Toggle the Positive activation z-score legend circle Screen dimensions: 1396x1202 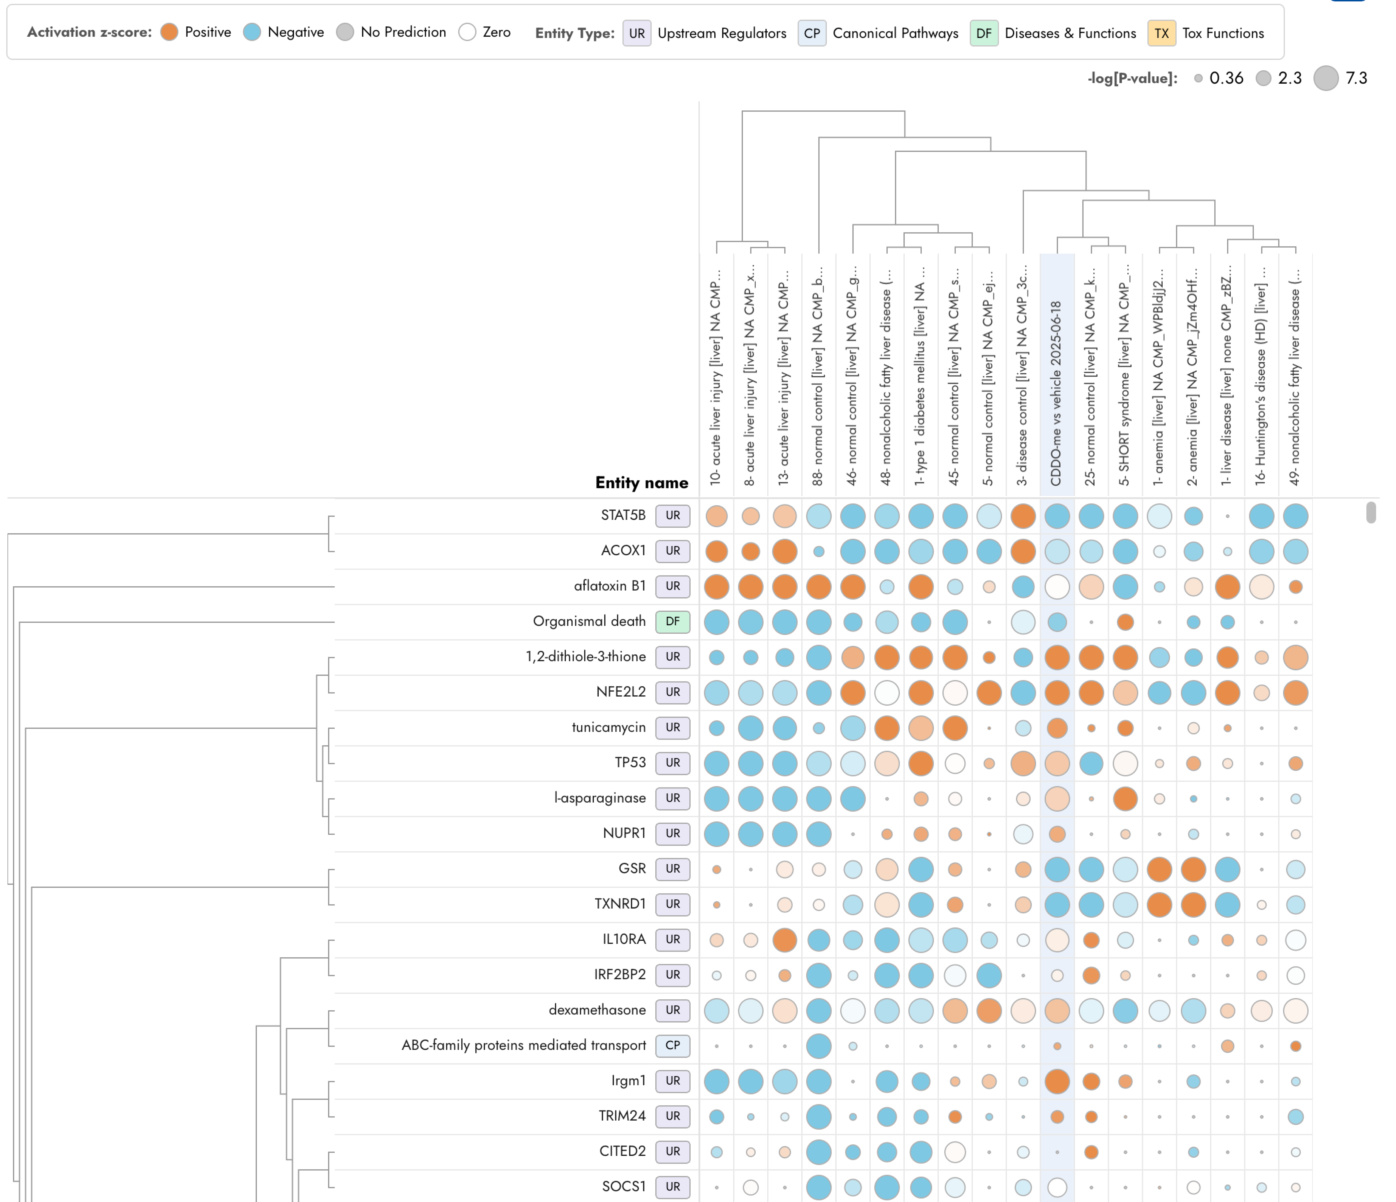click(169, 32)
